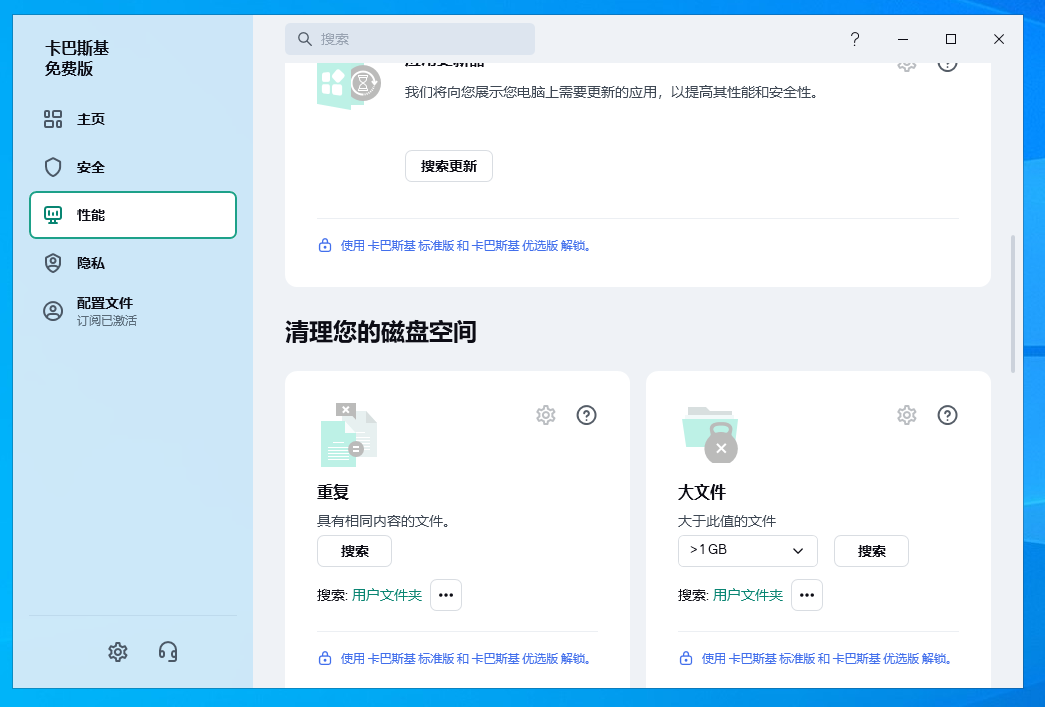This screenshot has height=707, width=1045.
Task: Click the 重复 duplicate files illustration
Action: [x=349, y=434]
